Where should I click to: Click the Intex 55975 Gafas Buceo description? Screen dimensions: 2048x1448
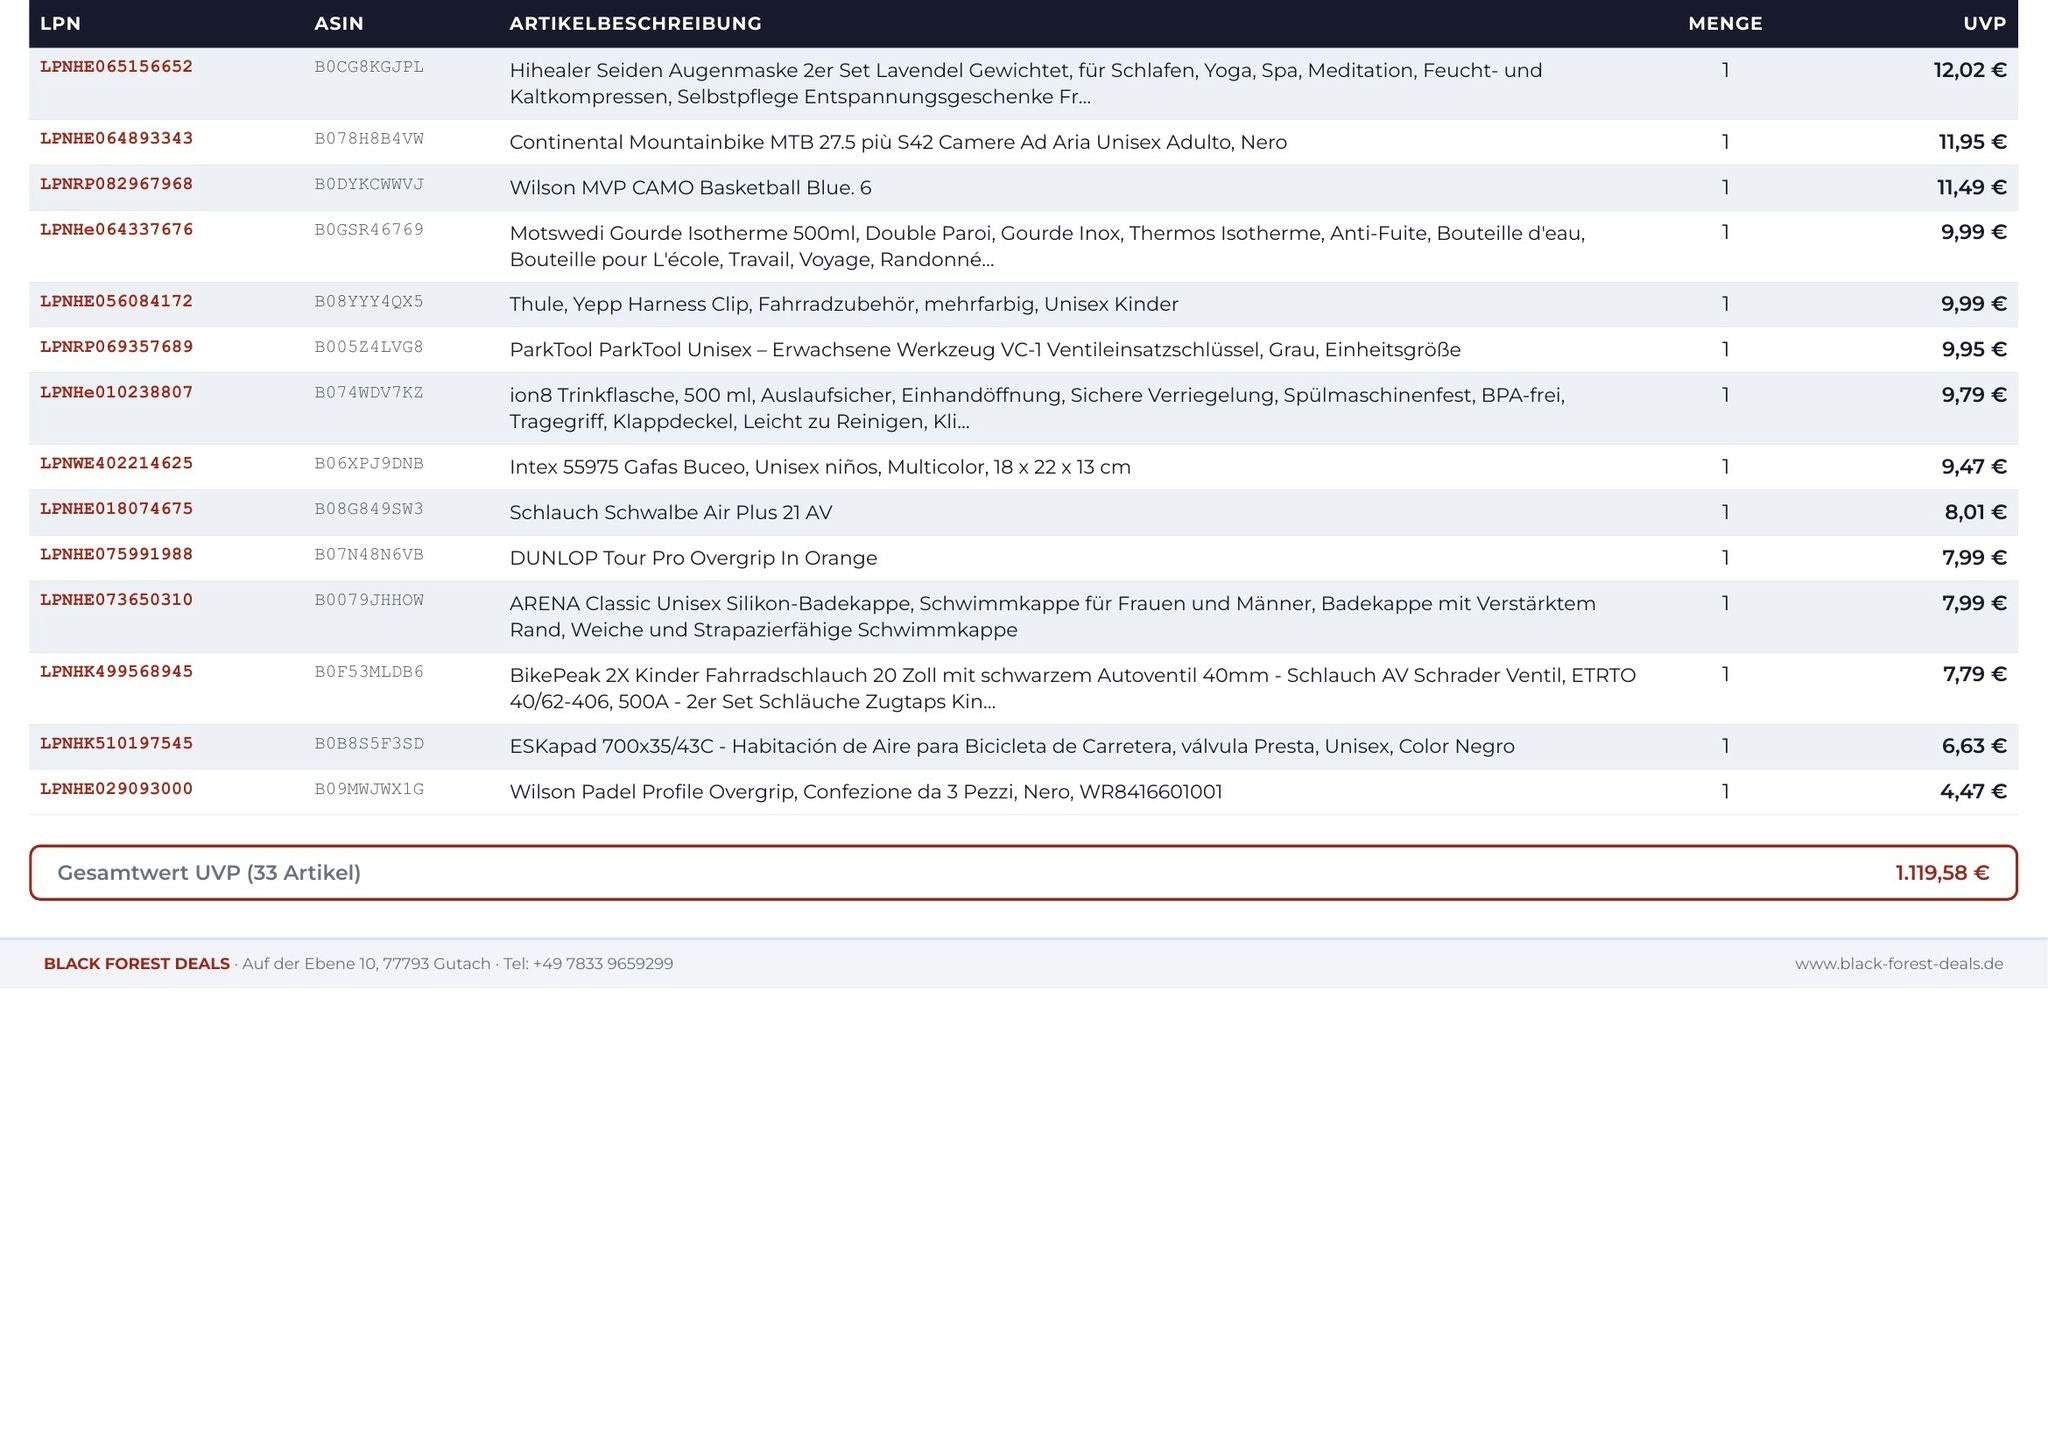[820, 467]
